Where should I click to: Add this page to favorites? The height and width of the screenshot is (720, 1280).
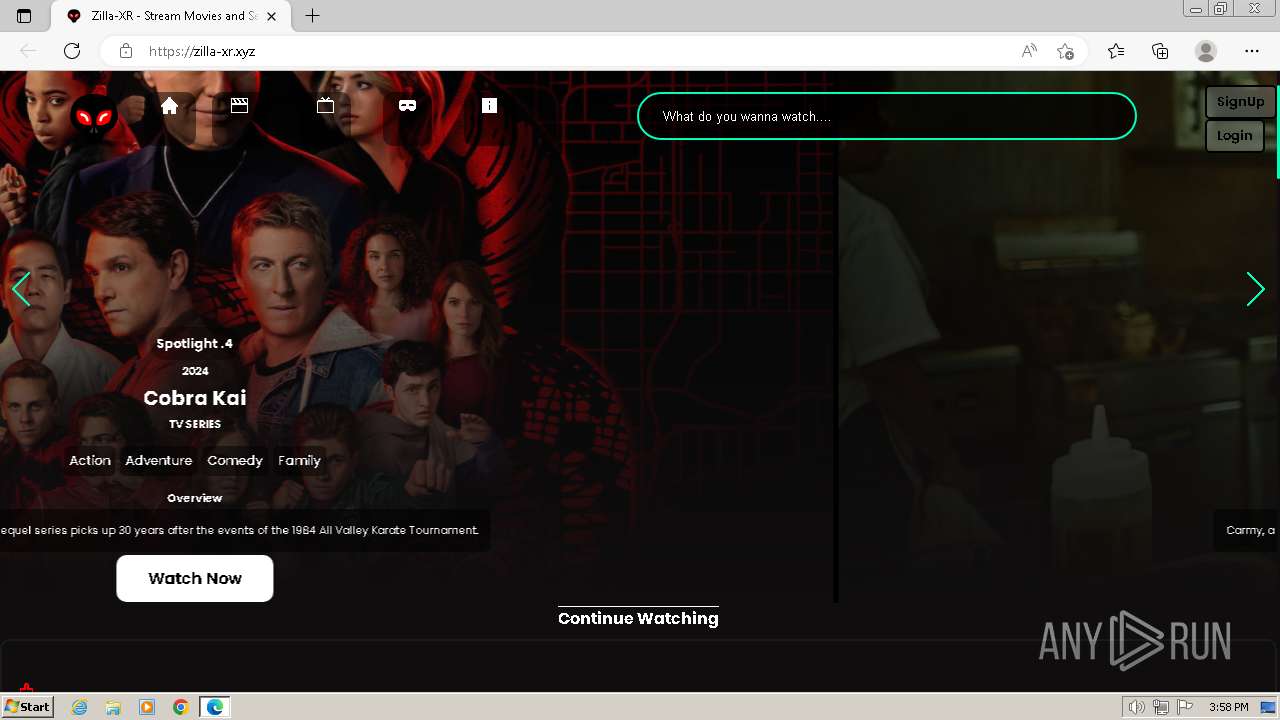pyautogui.click(x=1065, y=51)
